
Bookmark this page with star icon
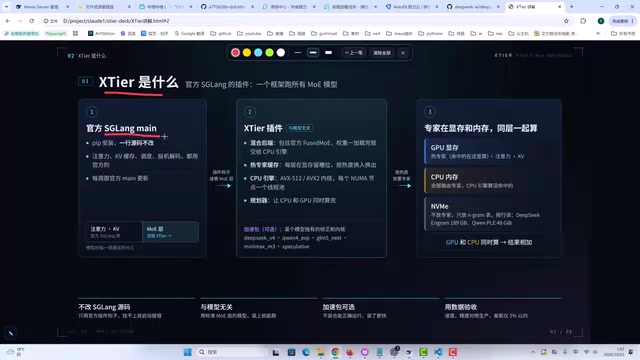coord(566,21)
